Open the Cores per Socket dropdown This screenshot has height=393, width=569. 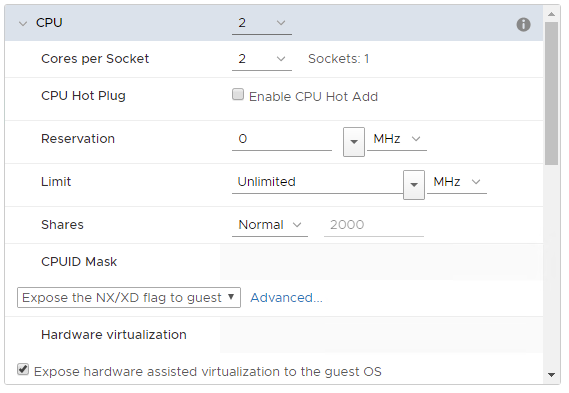[262, 59]
